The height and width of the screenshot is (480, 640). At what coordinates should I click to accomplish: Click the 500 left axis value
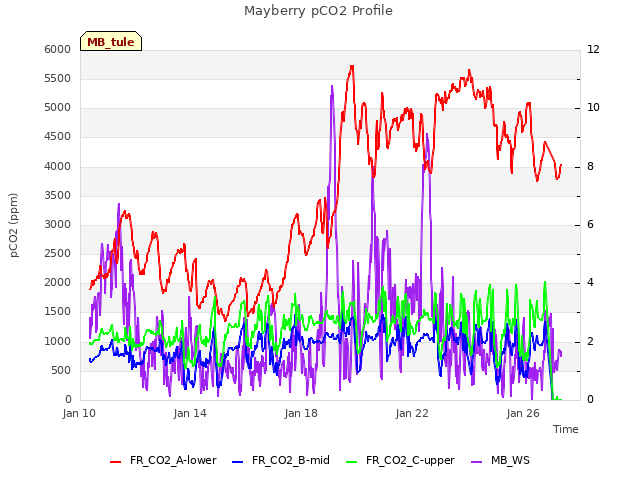point(61,370)
